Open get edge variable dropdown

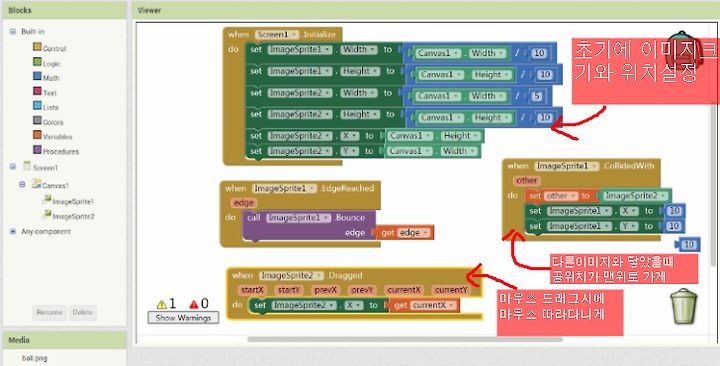[414, 232]
